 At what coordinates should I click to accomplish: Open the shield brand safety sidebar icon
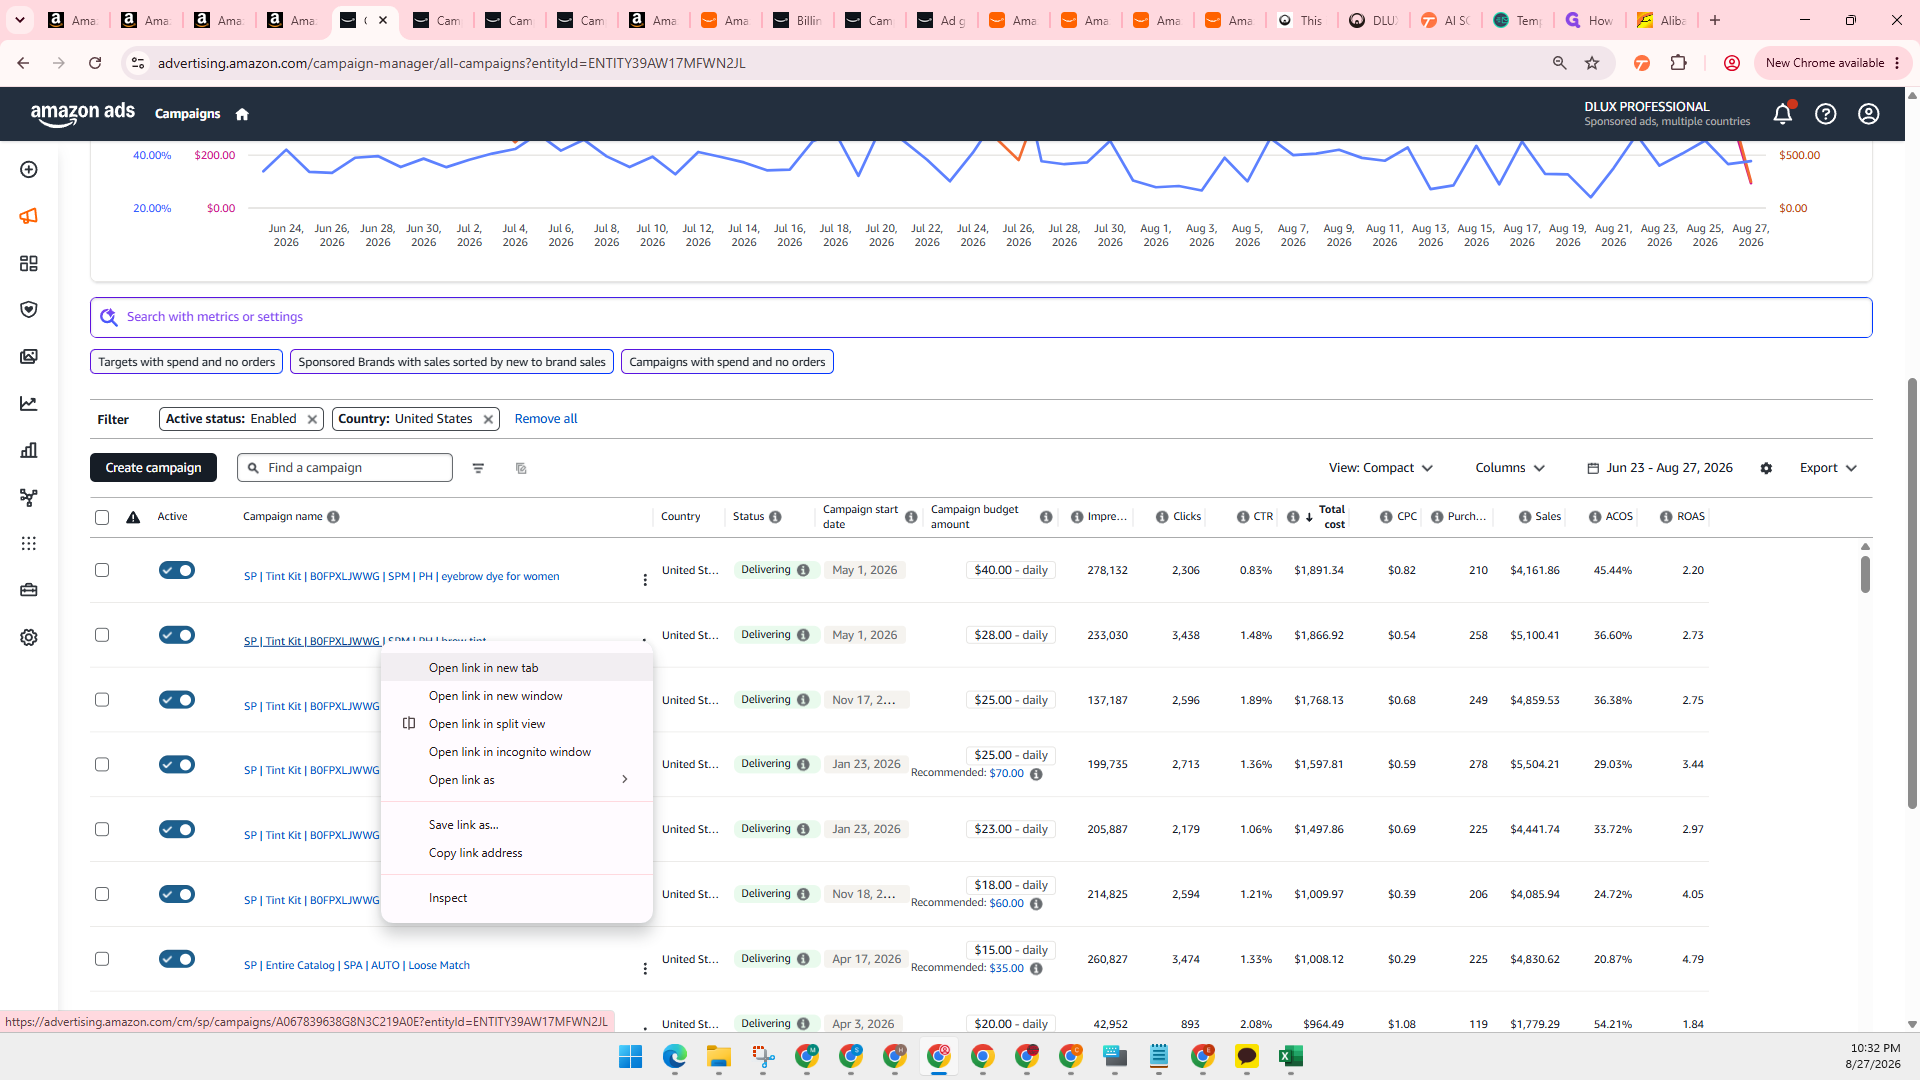pyautogui.click(x=29, y=310)
